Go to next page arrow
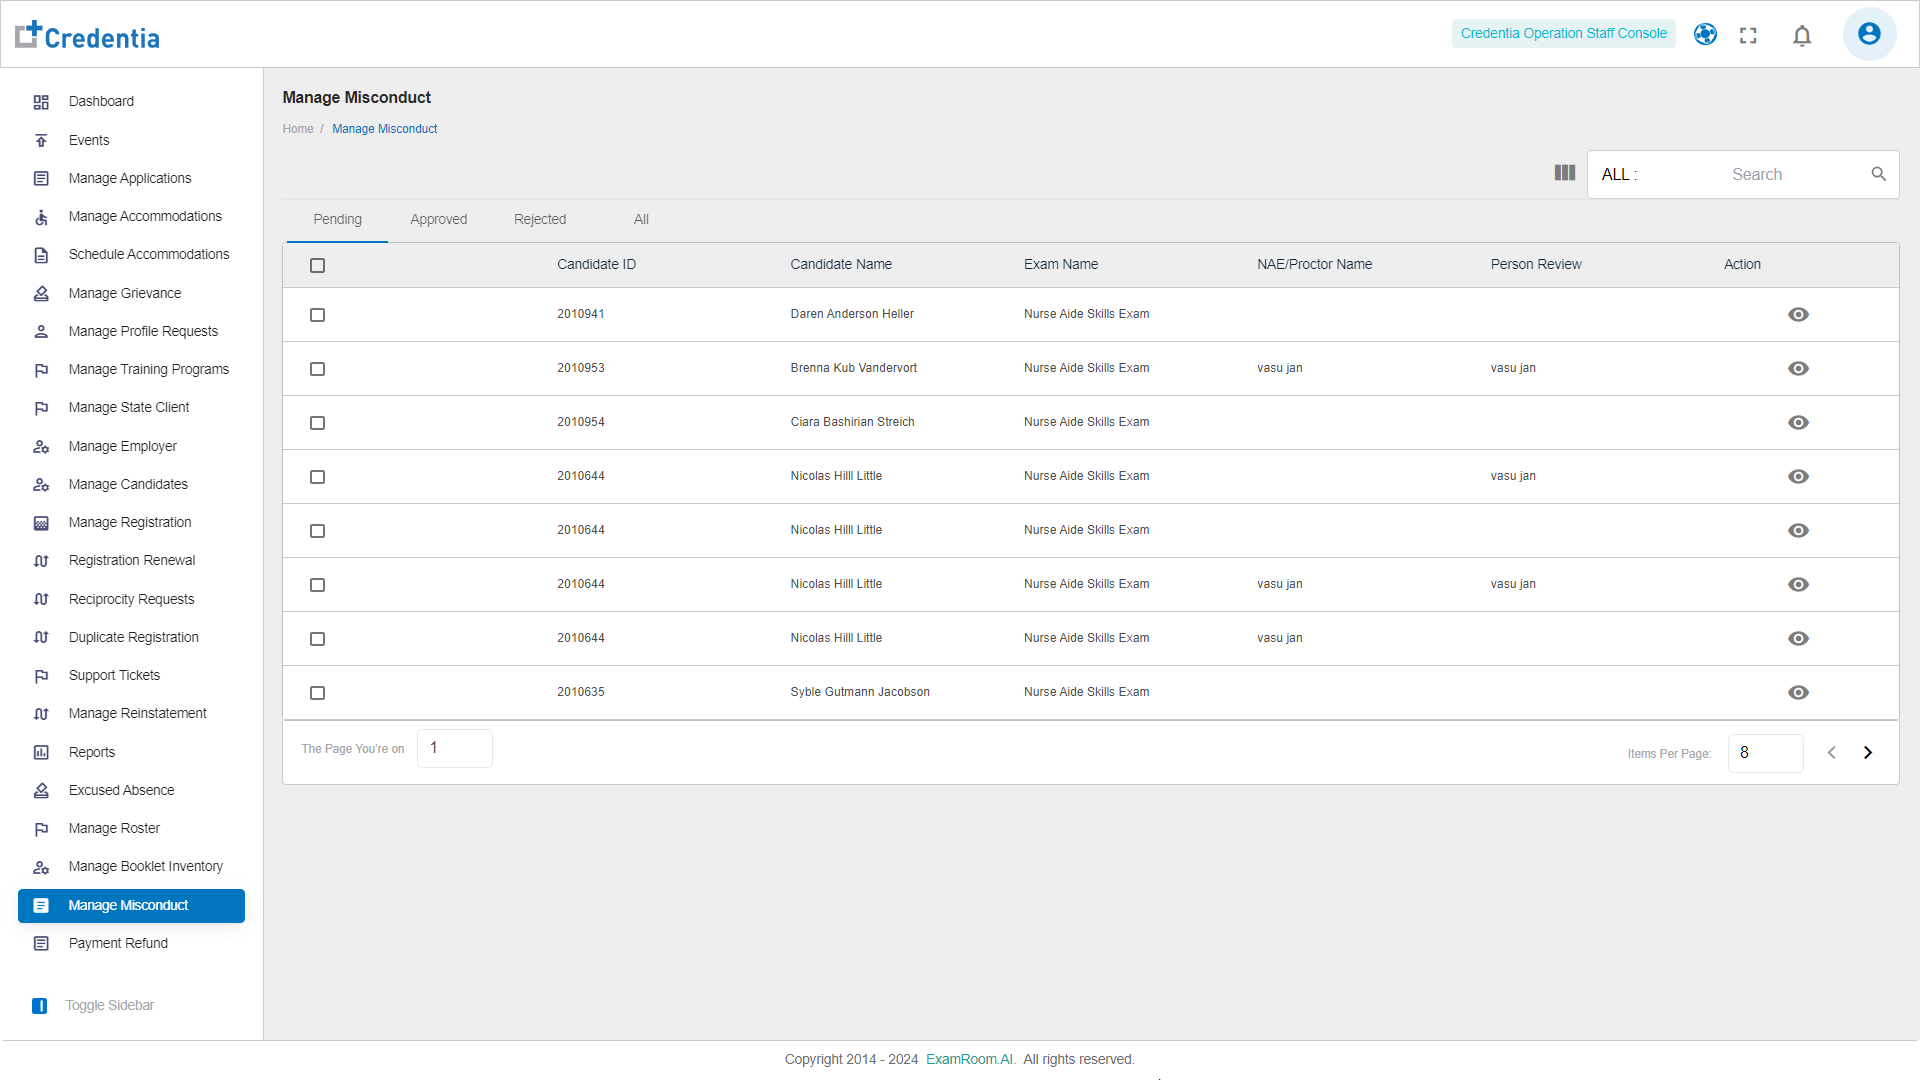 pos(1867,753)
